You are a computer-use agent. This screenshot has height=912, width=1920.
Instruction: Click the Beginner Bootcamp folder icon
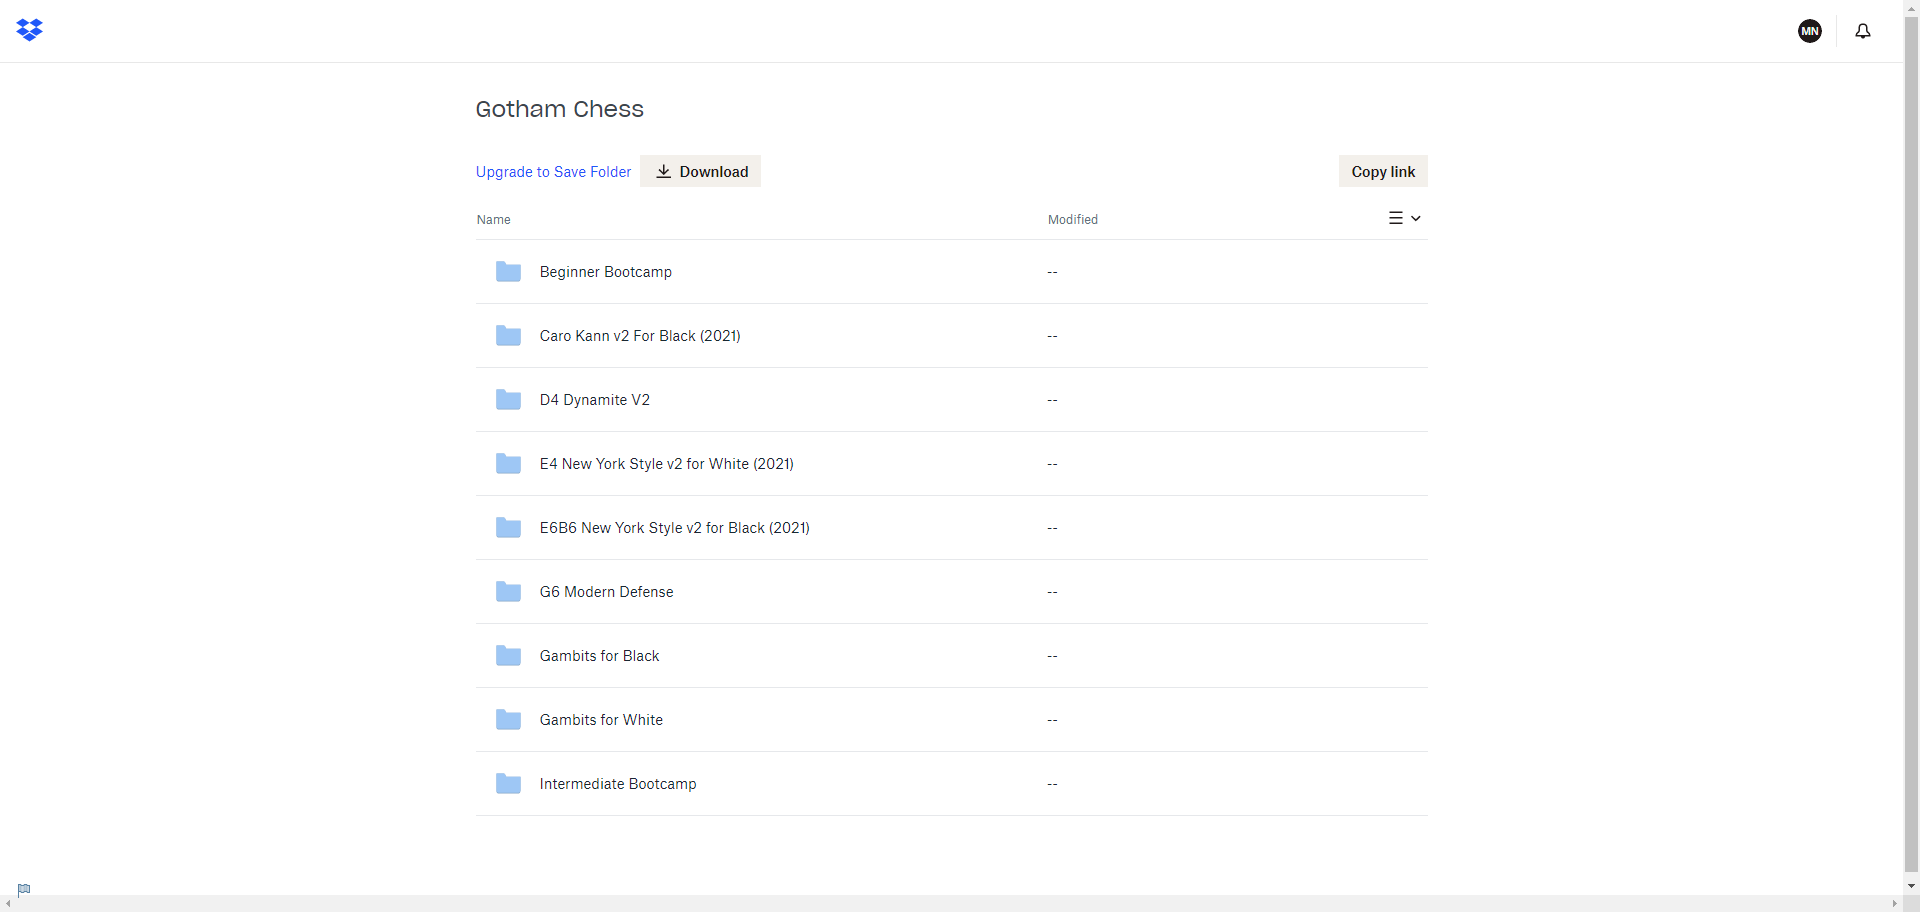(508, 272)
